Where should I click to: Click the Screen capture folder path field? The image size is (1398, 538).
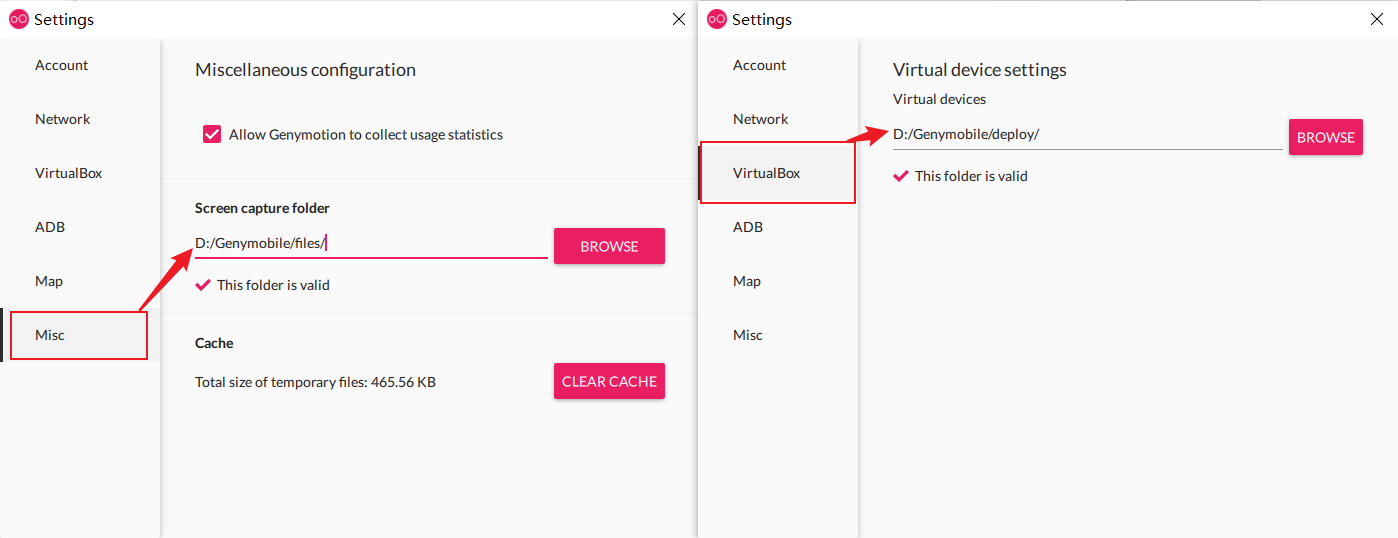[x=371, y=243]
